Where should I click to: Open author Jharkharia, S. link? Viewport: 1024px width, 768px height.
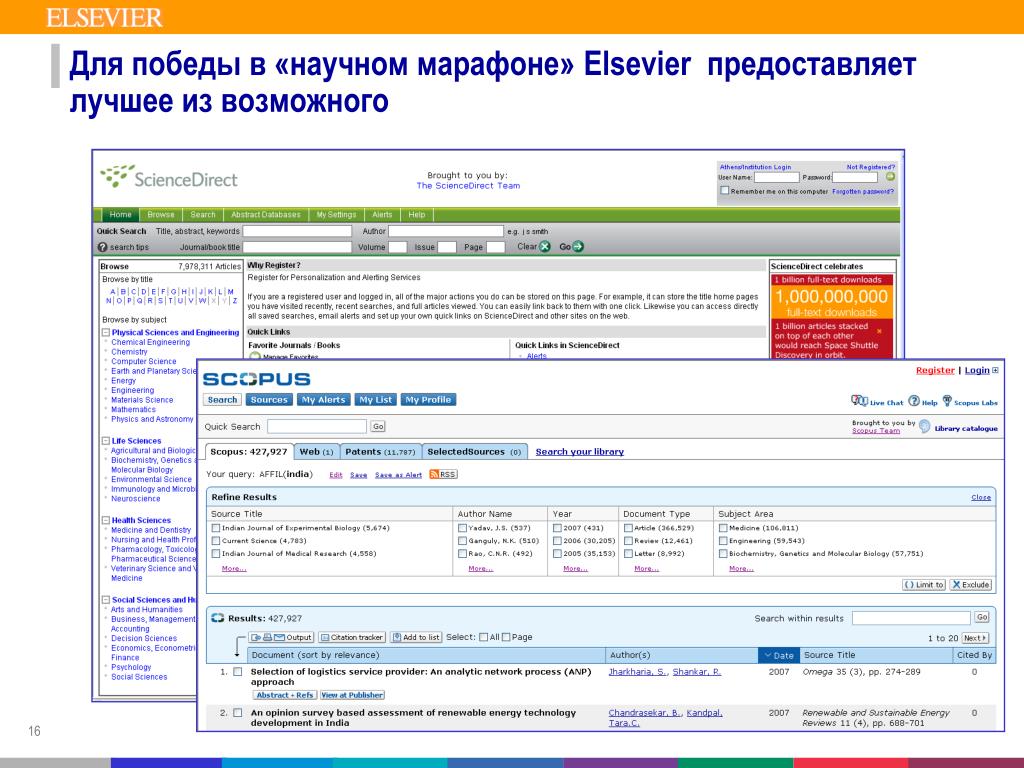638,672
